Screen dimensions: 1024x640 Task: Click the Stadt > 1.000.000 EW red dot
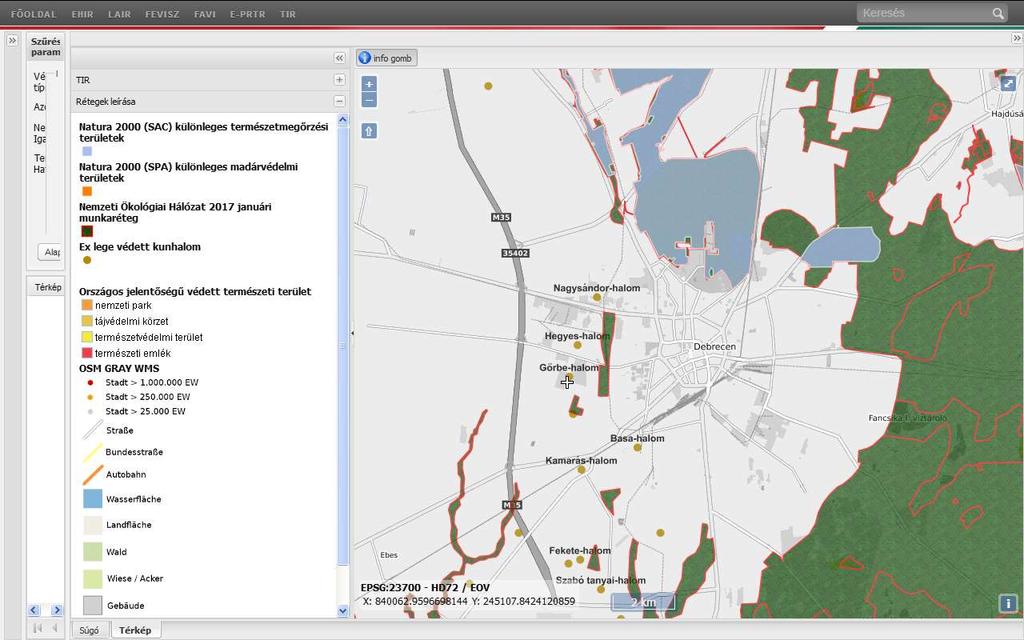(90, 383)
